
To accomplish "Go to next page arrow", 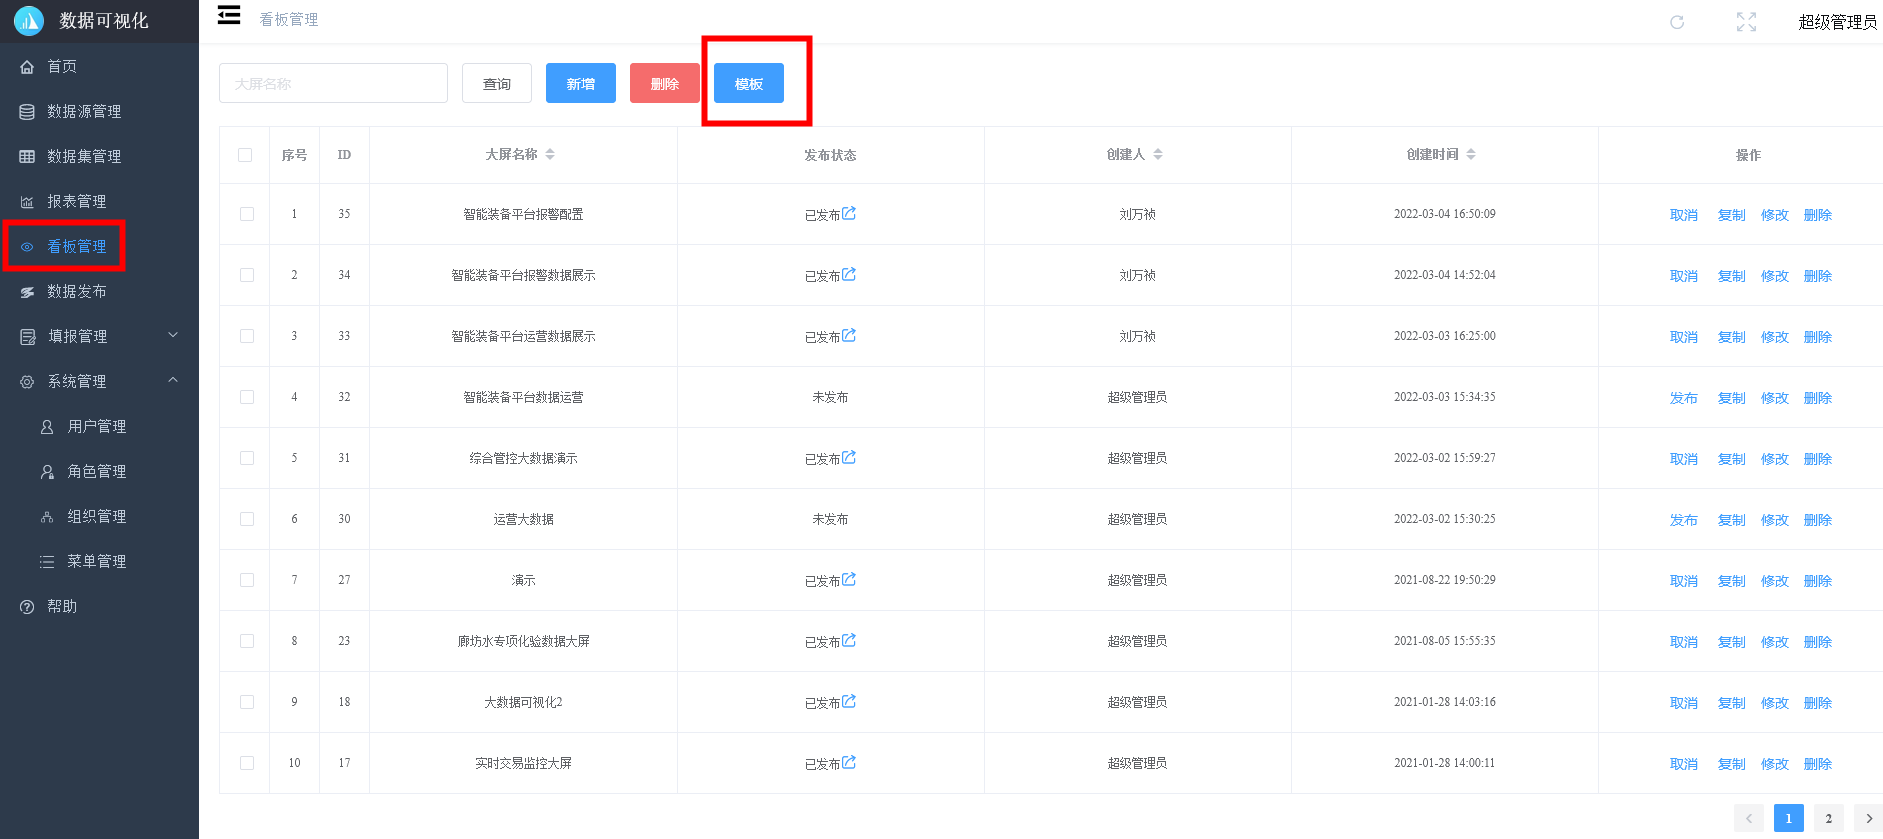I will click(1868, 818).
